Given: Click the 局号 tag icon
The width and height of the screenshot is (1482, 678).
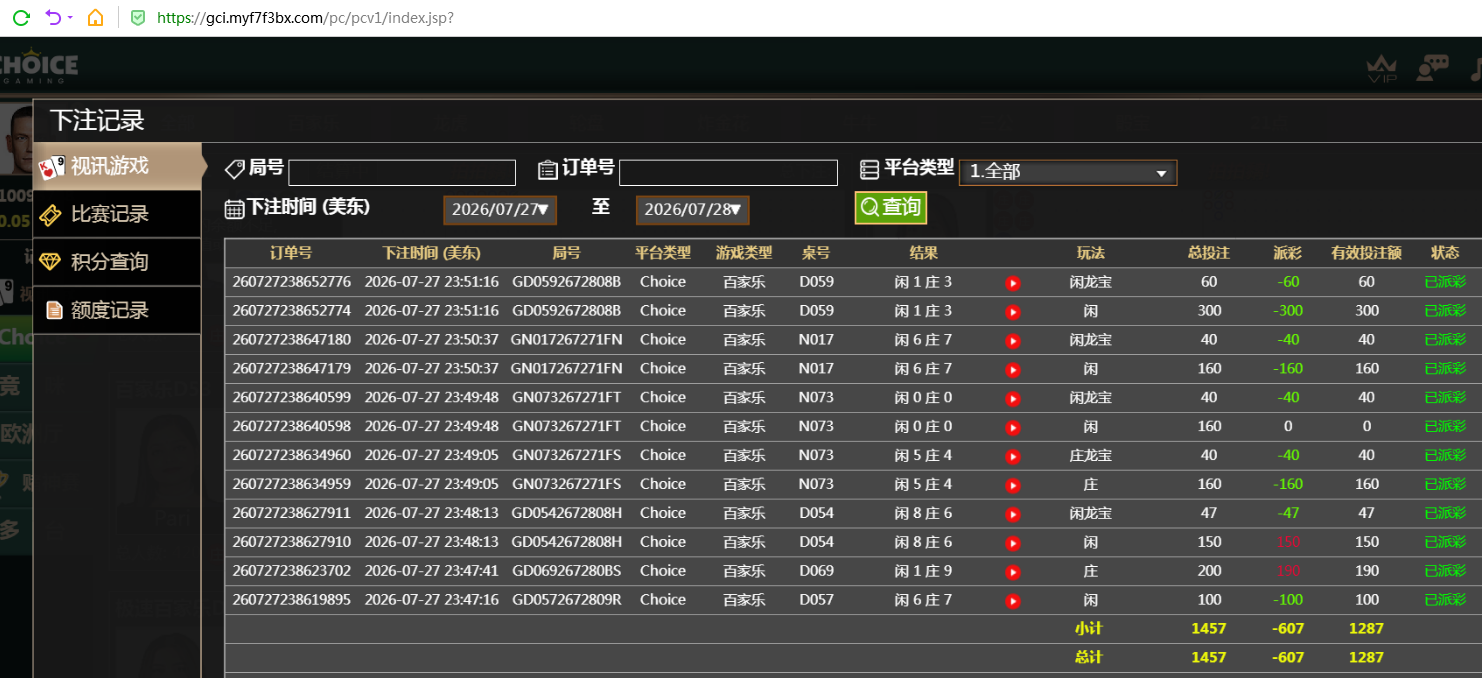Looking at the screenshot, I should click(x=234, y=169).
